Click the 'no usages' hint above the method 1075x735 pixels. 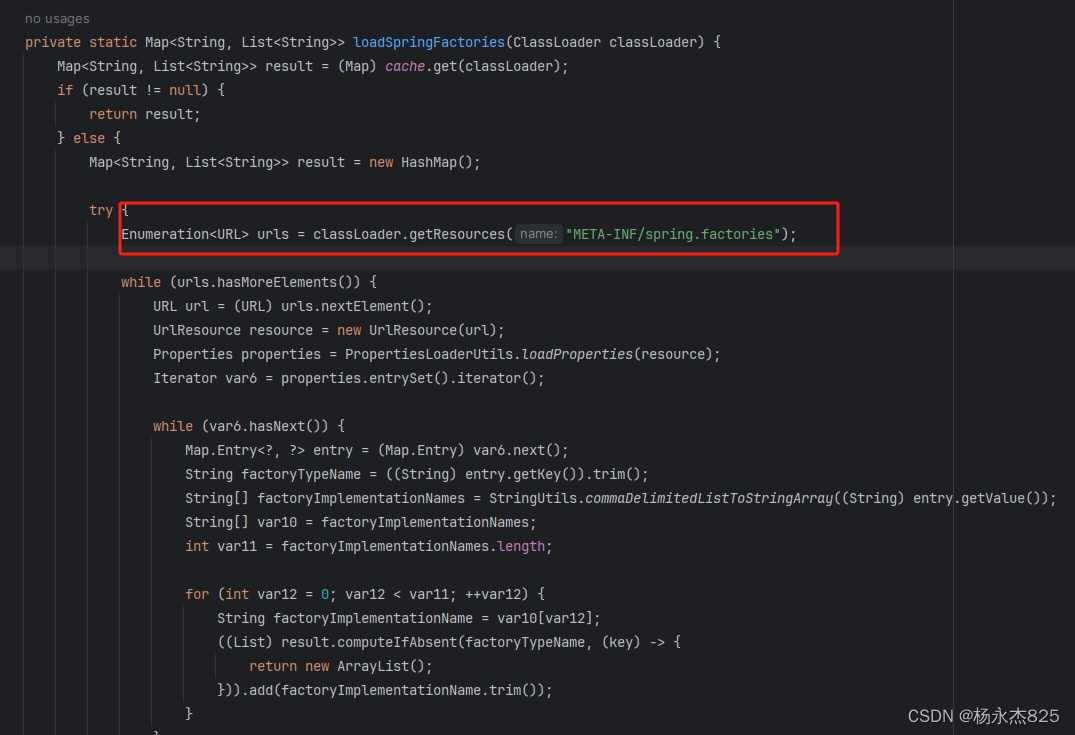click(x=55, y=18)
